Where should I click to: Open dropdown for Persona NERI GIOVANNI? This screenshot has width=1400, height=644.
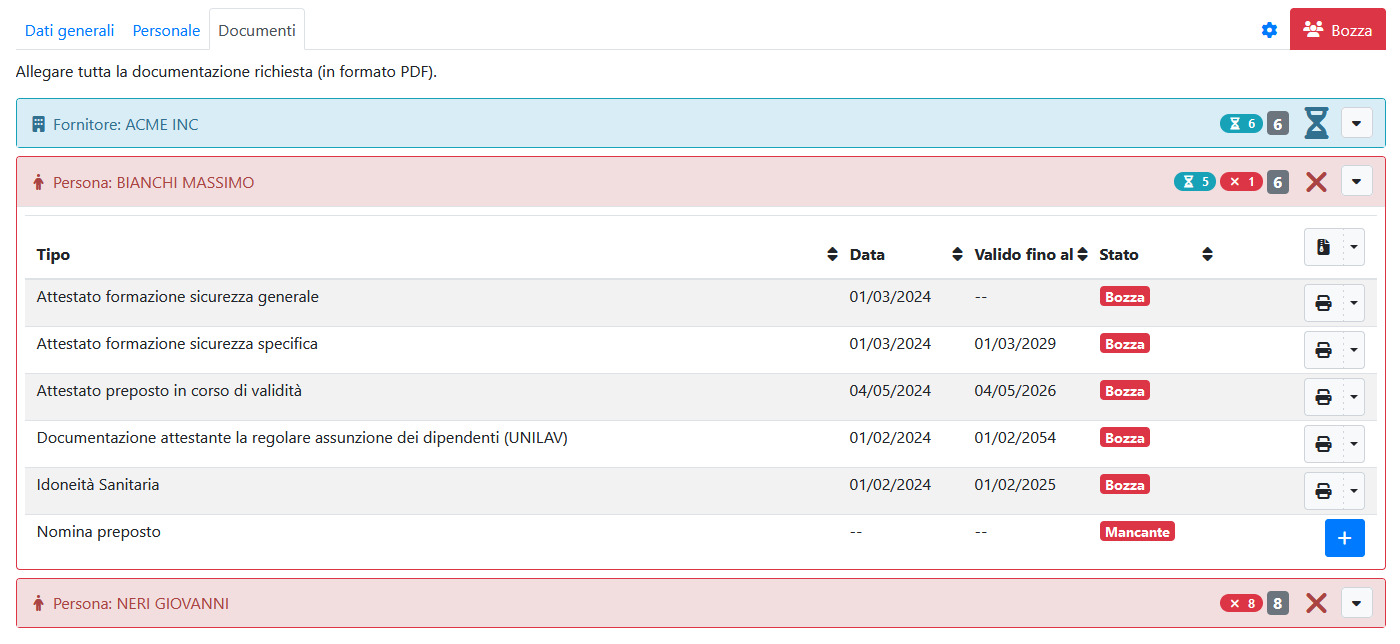[1356, 603]
